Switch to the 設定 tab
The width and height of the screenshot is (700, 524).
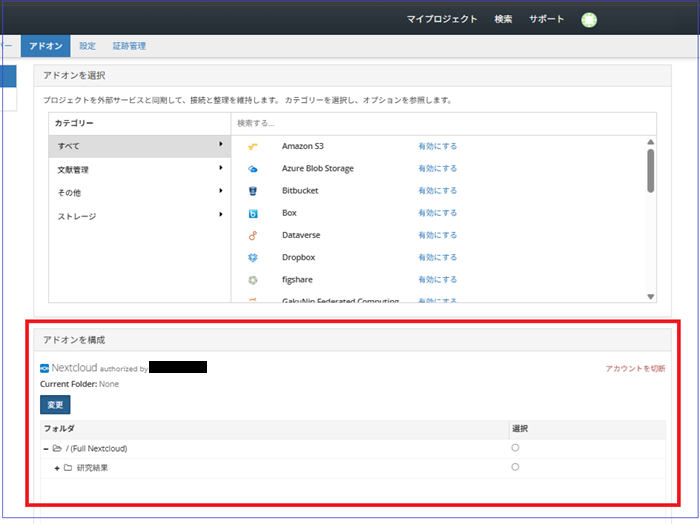[x=88, y=46]
